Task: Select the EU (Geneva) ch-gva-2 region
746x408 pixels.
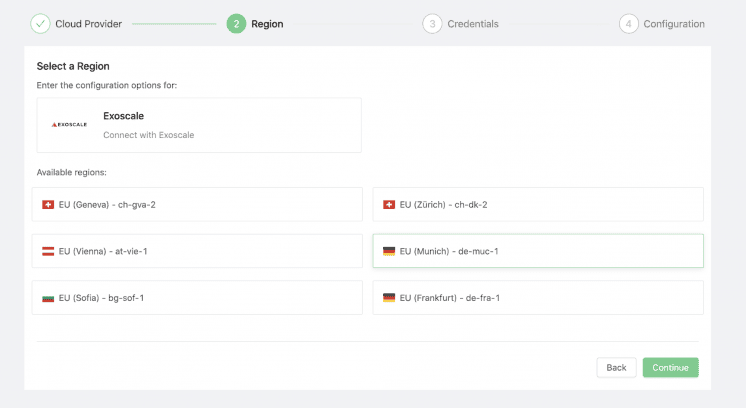Action: (x=197, y=204)
